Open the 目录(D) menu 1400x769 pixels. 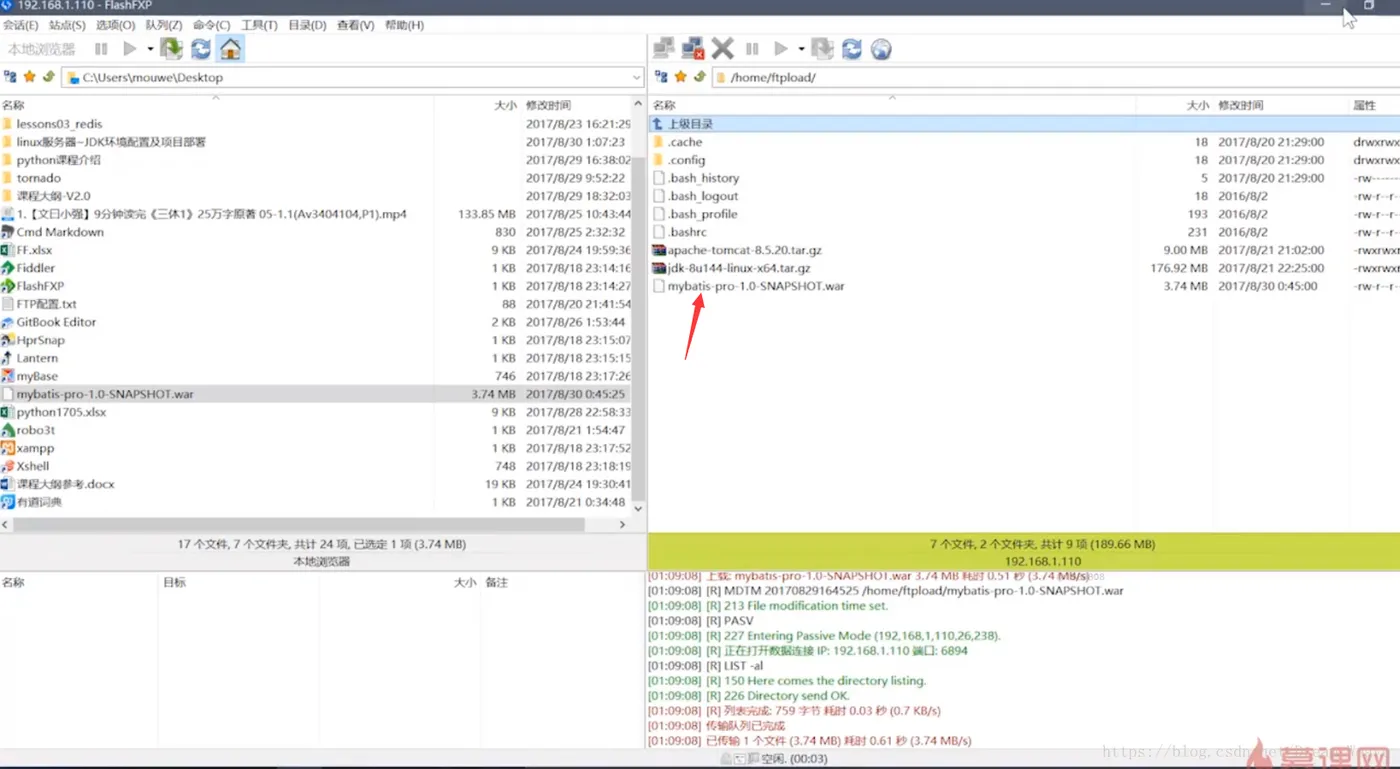coord(307,25)
